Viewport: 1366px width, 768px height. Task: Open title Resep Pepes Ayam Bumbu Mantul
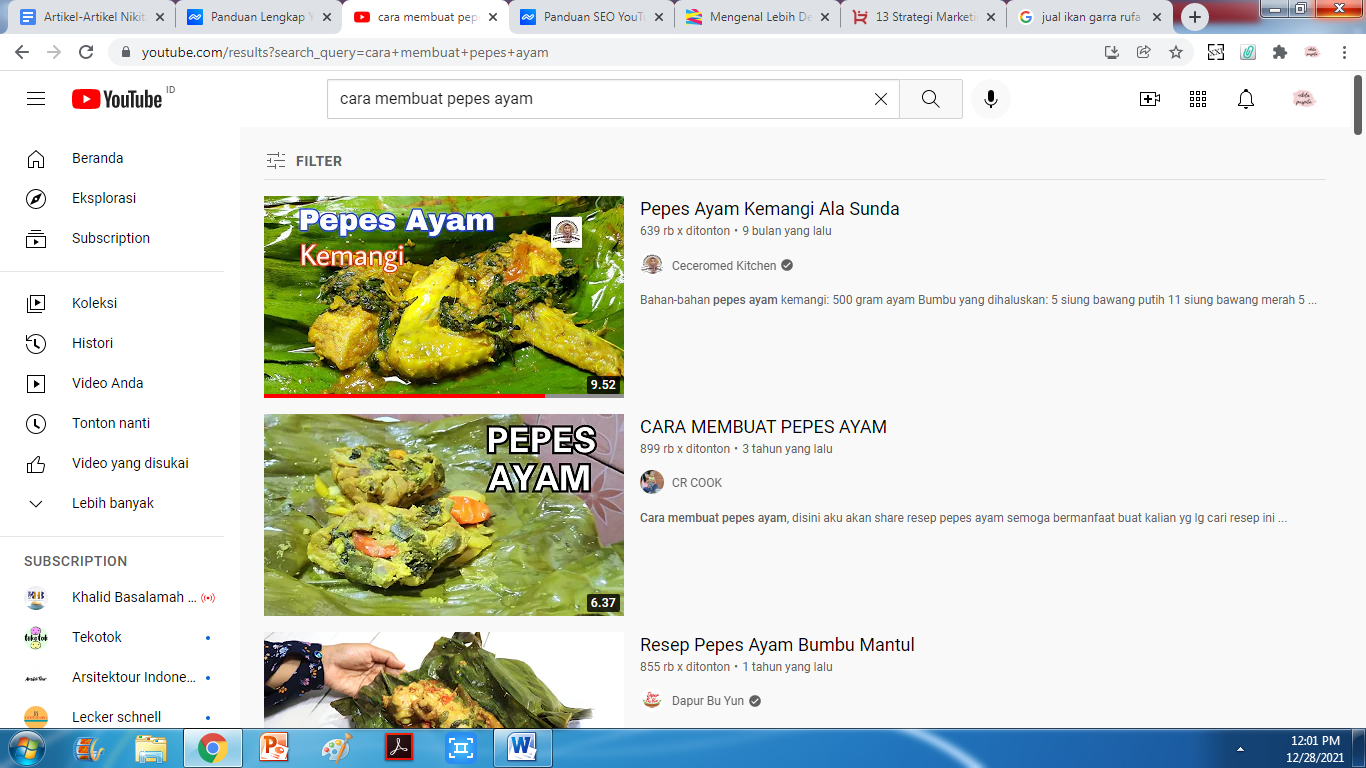click(777, 645)
